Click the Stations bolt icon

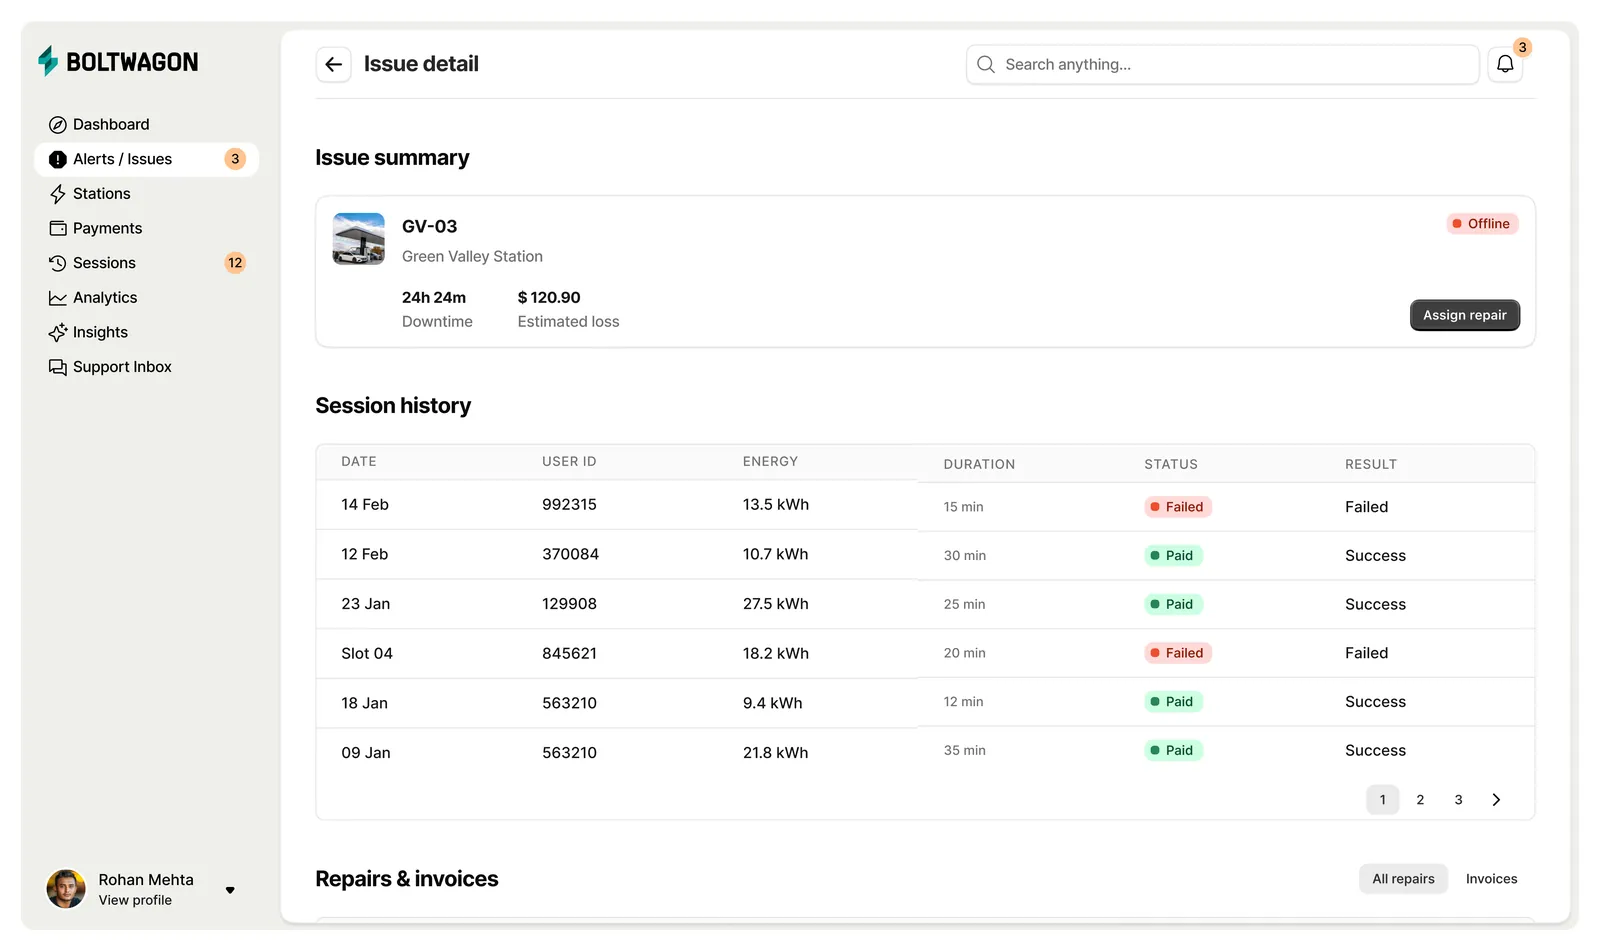[x=58, y=194]
